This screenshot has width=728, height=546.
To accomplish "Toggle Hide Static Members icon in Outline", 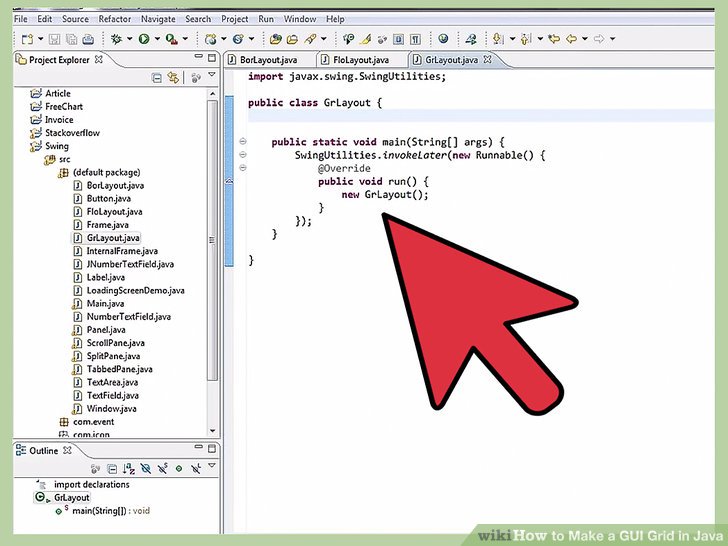I will tap(162, 468).
